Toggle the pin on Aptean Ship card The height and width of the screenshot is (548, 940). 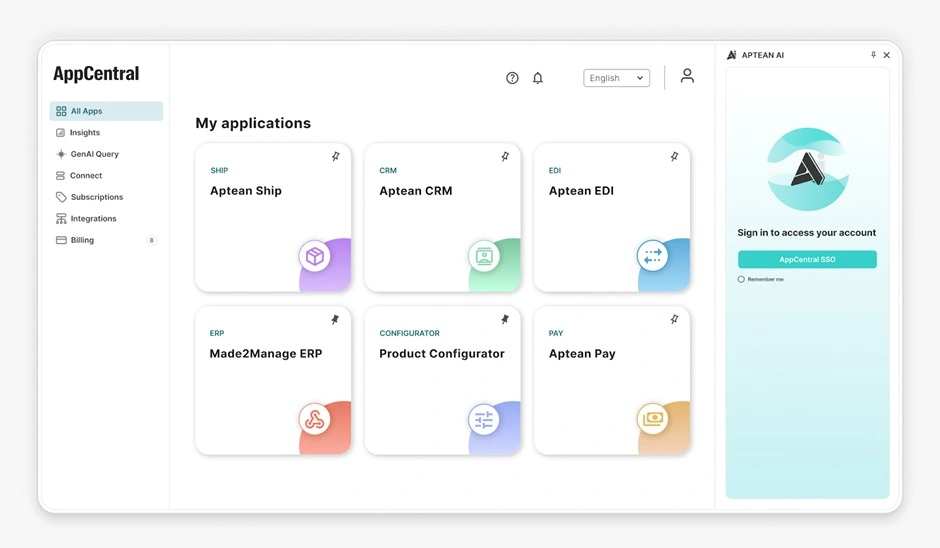pos(335,157)
